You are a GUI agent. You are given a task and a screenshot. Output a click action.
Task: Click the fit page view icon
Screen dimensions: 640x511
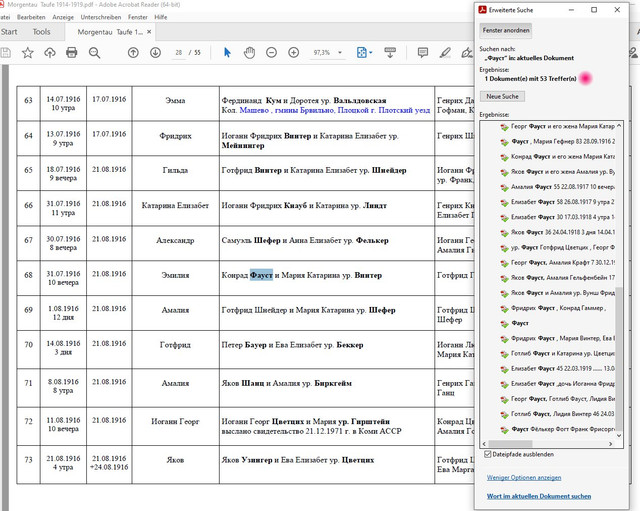[362, 53]
